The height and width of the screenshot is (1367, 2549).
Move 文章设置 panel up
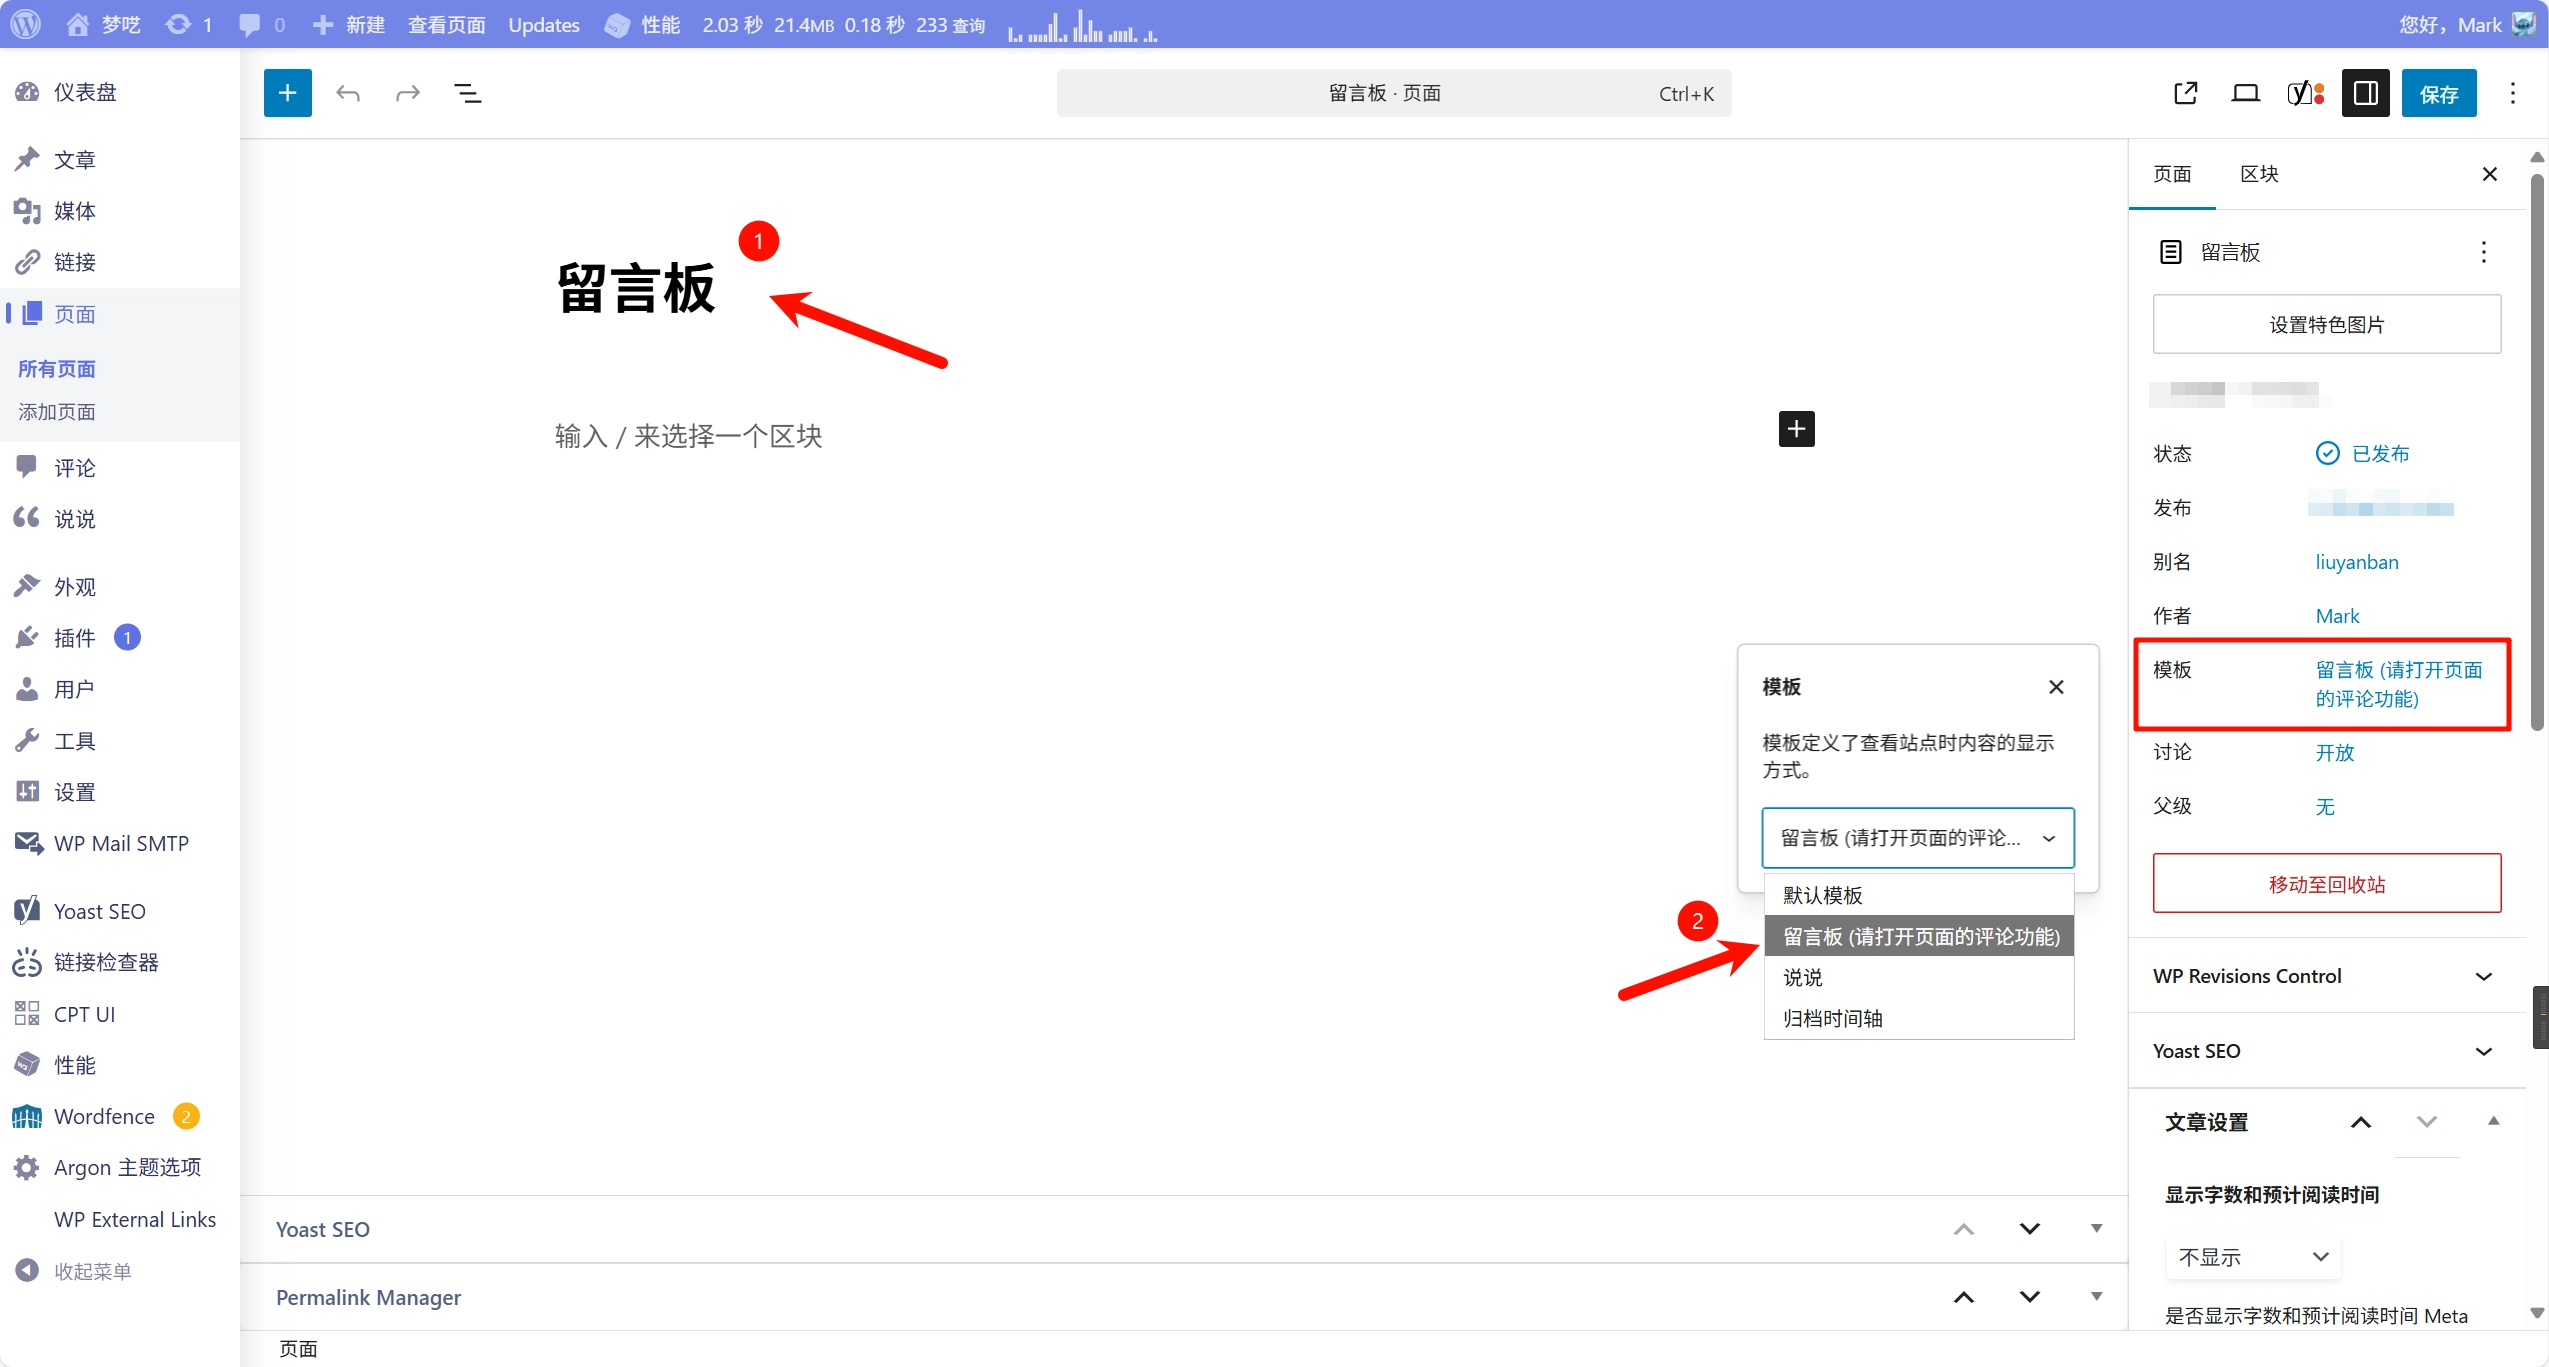2360,1122
